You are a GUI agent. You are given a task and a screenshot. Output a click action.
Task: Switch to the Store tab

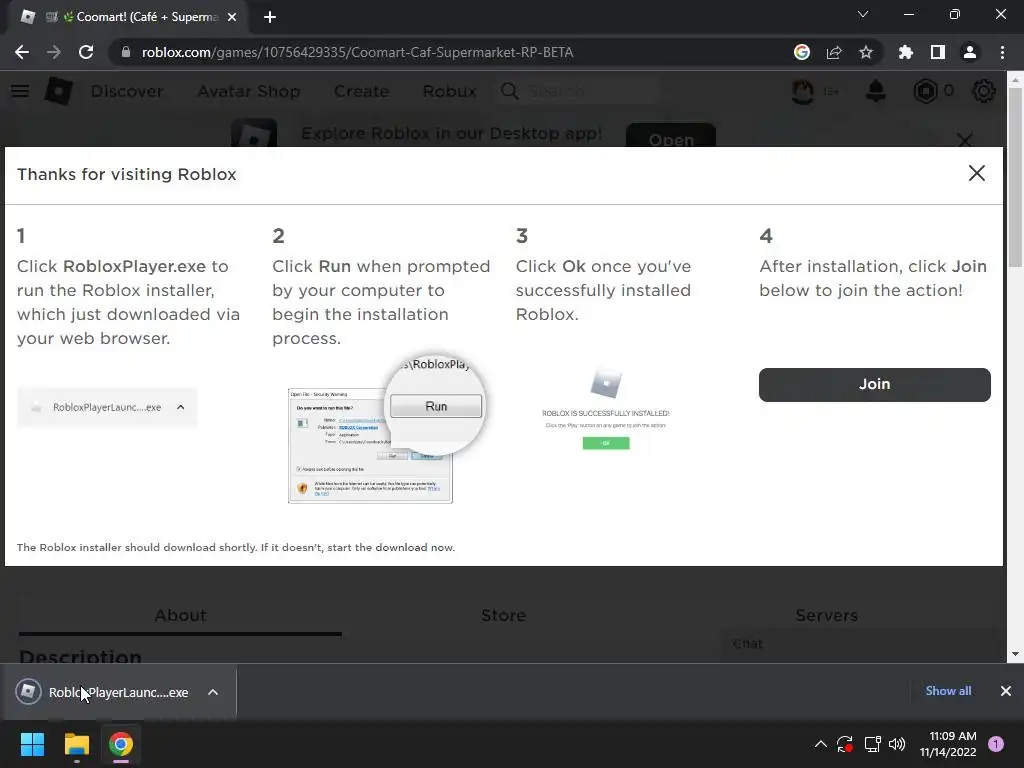[x=503, y=615]
